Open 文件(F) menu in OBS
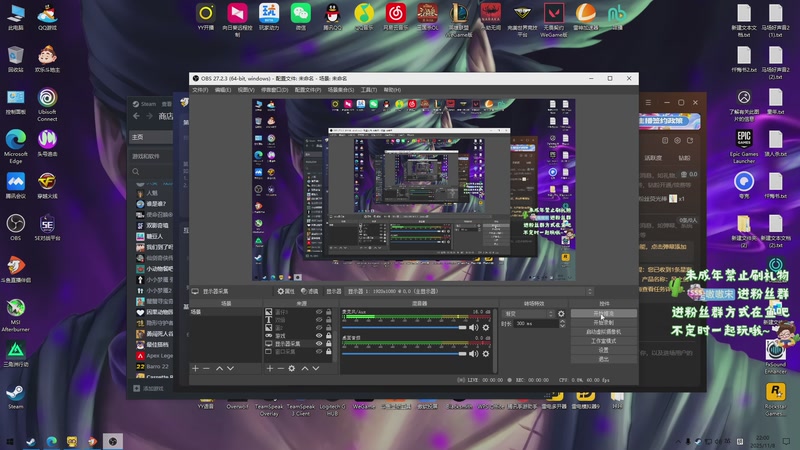 [x=199, y=90]
